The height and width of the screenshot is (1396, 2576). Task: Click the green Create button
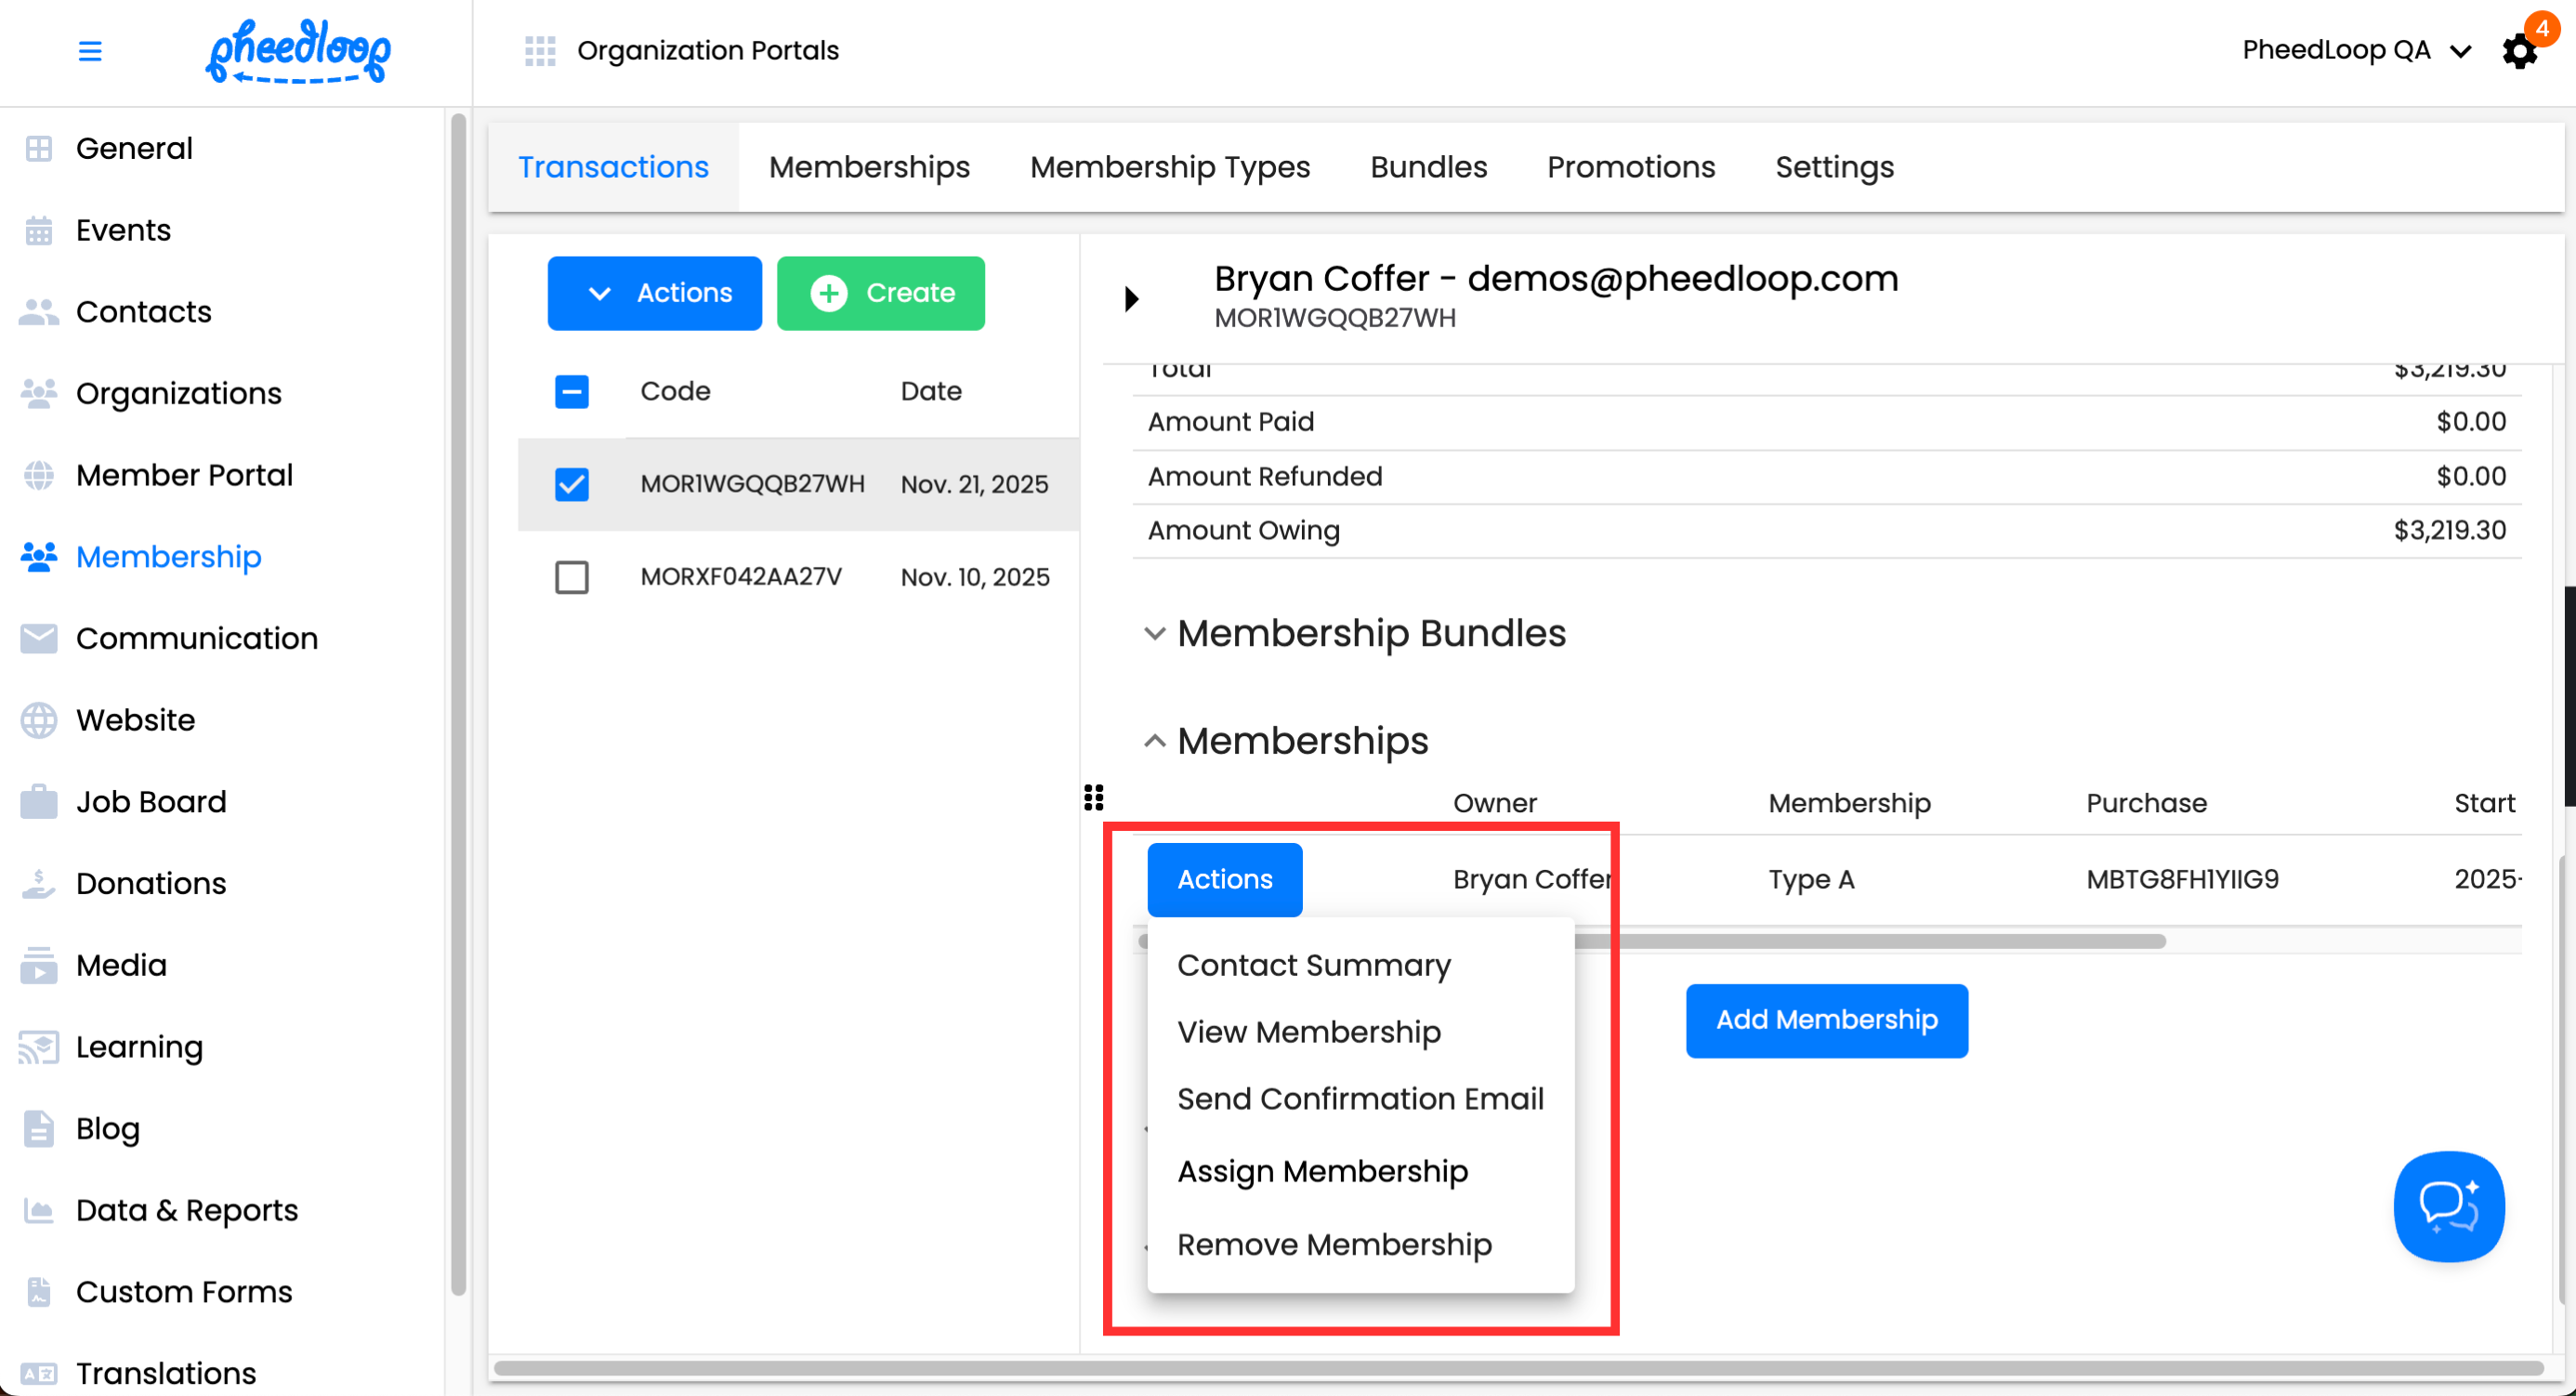coord(880,293)
